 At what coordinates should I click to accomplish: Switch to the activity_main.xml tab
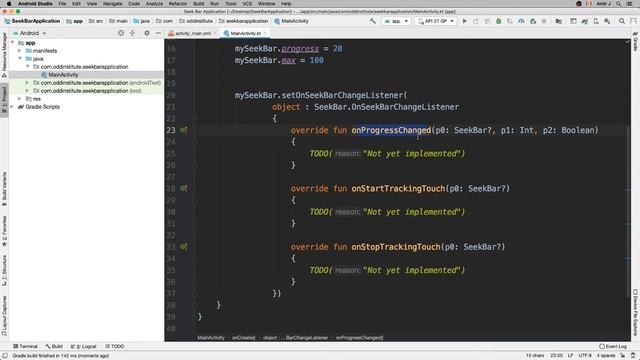pos(192,33)
